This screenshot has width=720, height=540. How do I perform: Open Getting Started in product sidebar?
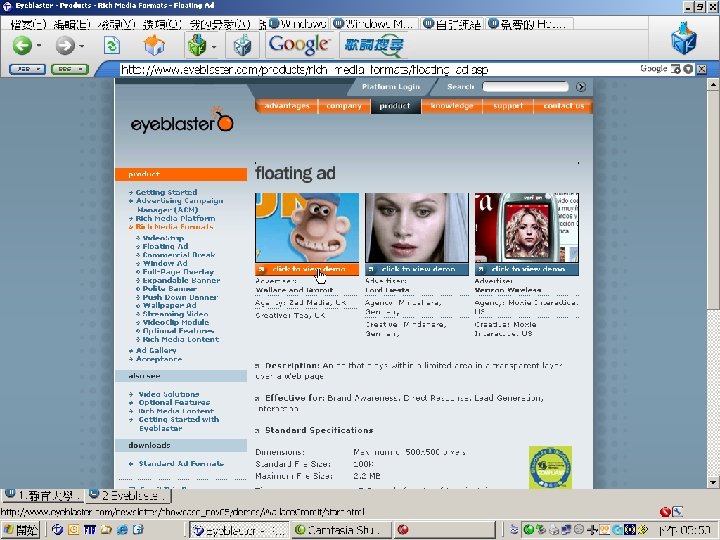[166, 192]
